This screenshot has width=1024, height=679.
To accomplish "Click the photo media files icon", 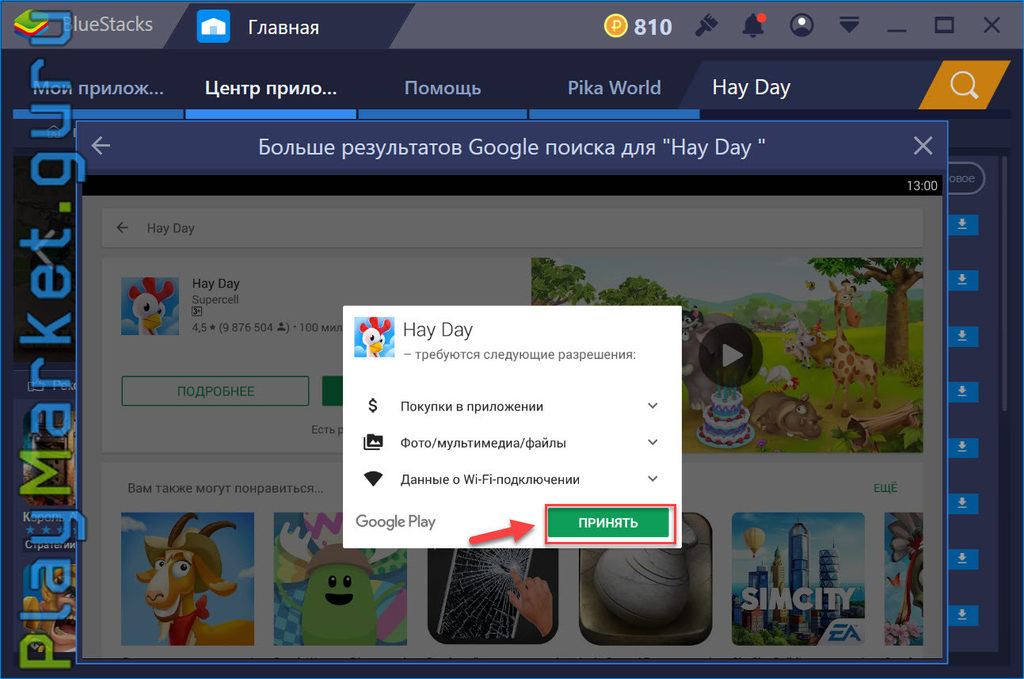I will point(373,442).
